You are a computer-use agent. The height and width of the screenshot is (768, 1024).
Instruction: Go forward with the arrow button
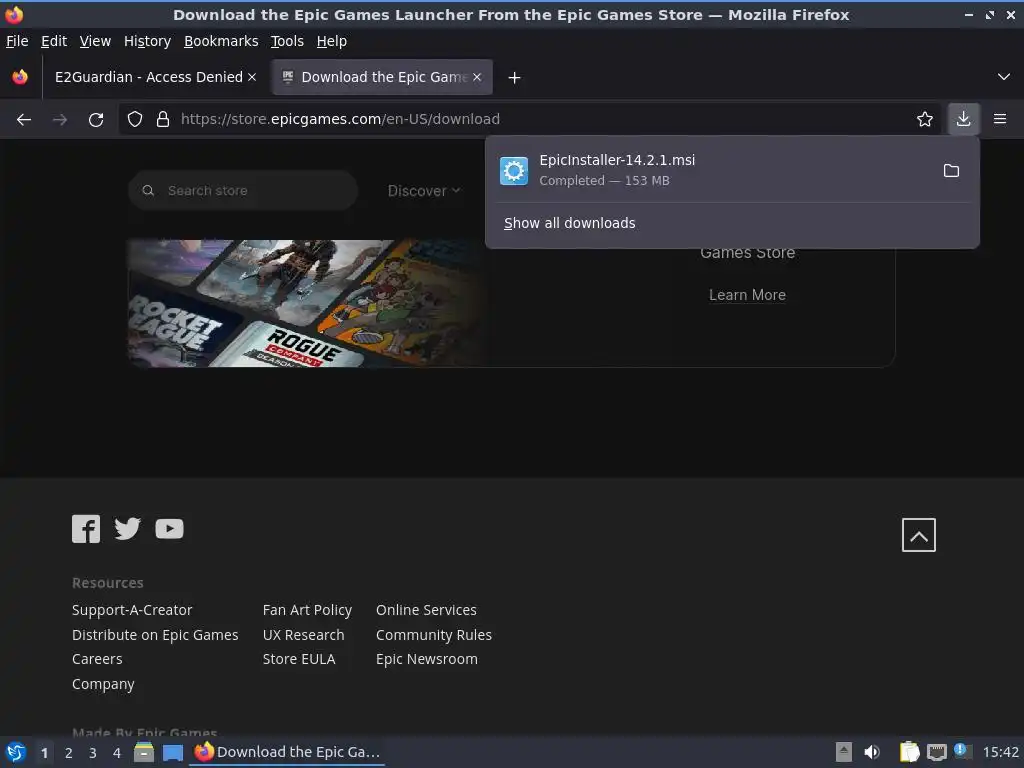(60, 120)
